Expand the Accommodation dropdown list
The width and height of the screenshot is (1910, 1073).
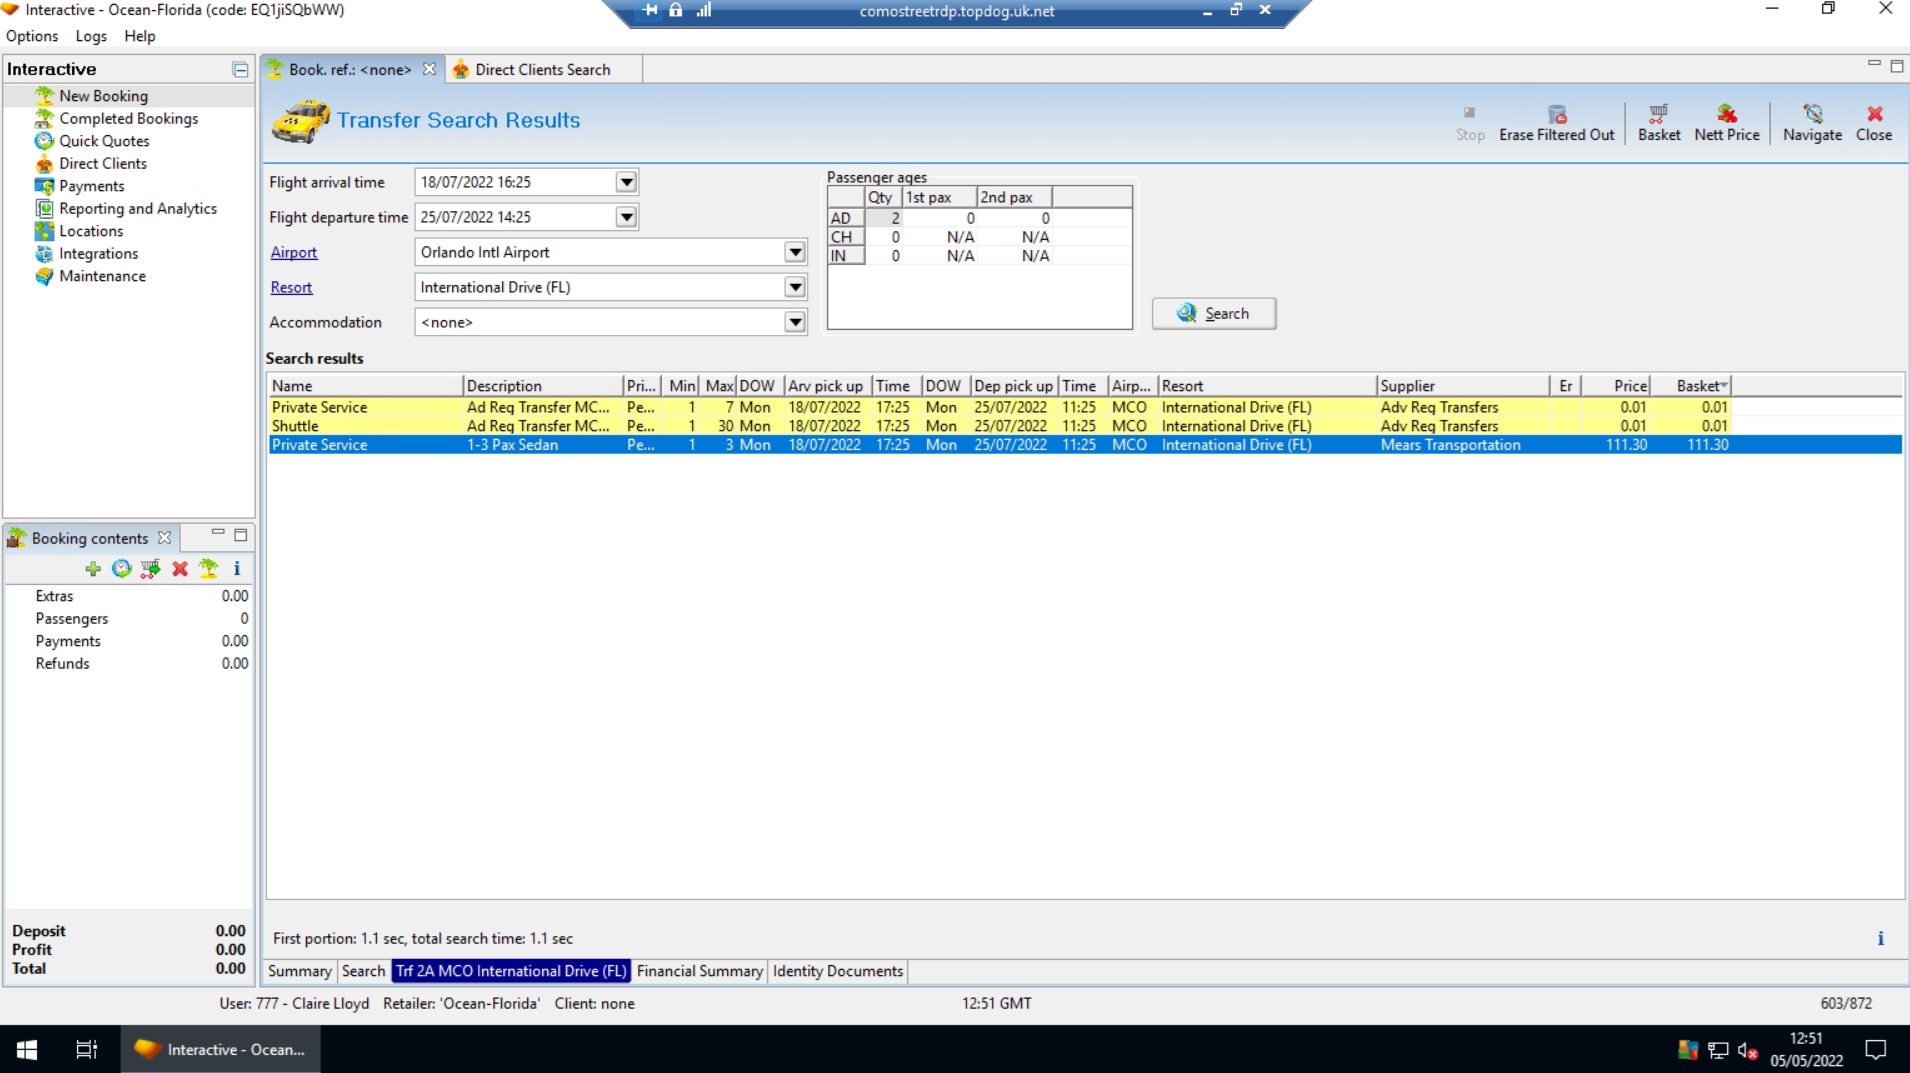tap(795, 322)
